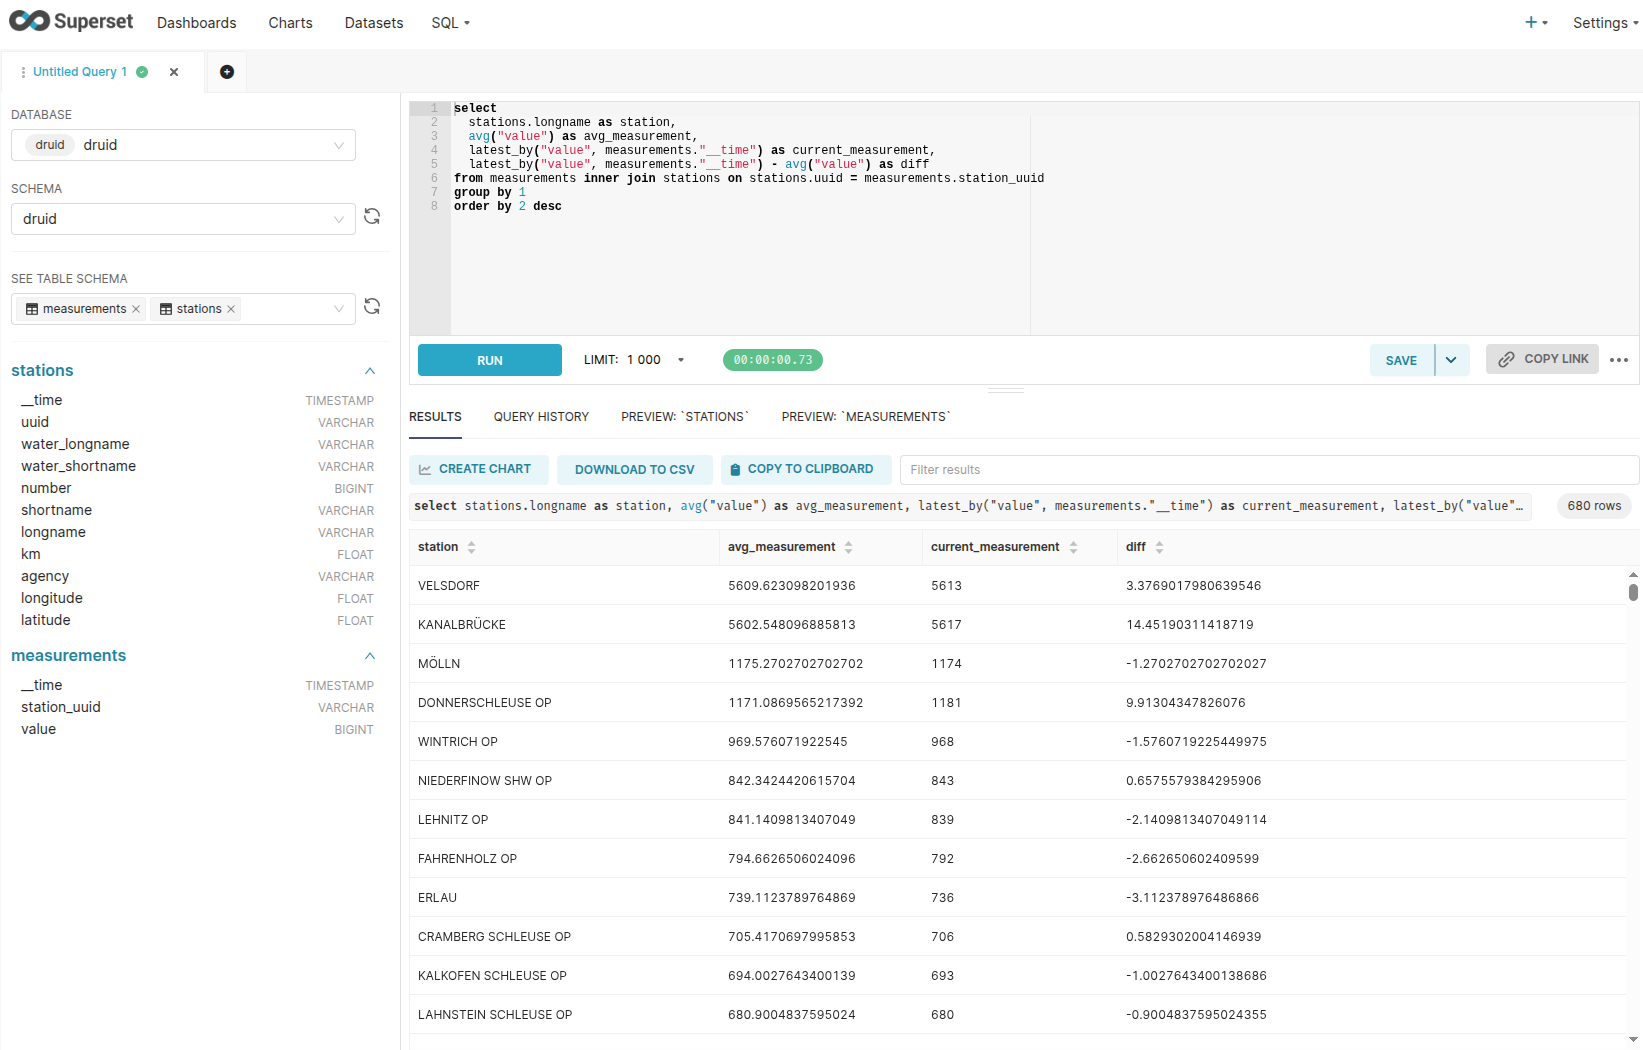Click the Superset logo
The height and width of the screenshot is (1050, 1643).
[71, 22]
